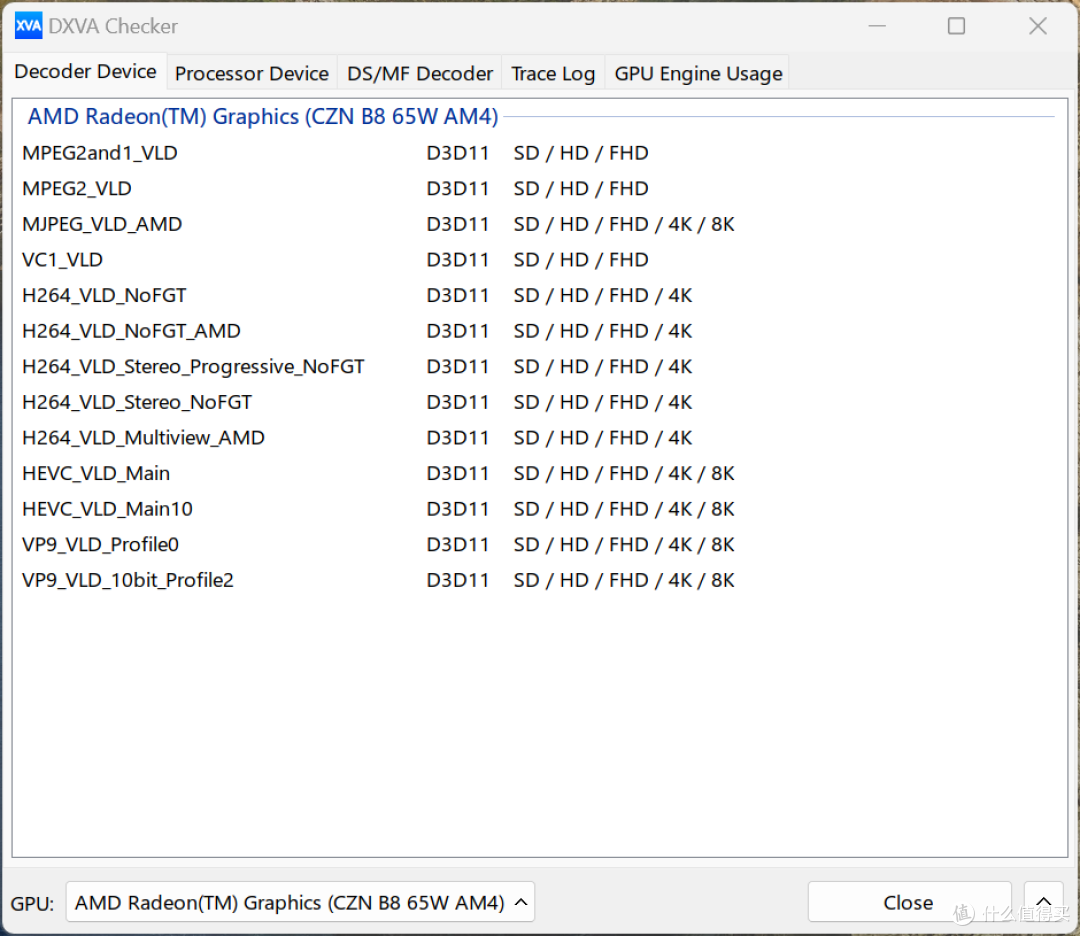Open the DS/MF Decoder tab

tap(420, 74)
